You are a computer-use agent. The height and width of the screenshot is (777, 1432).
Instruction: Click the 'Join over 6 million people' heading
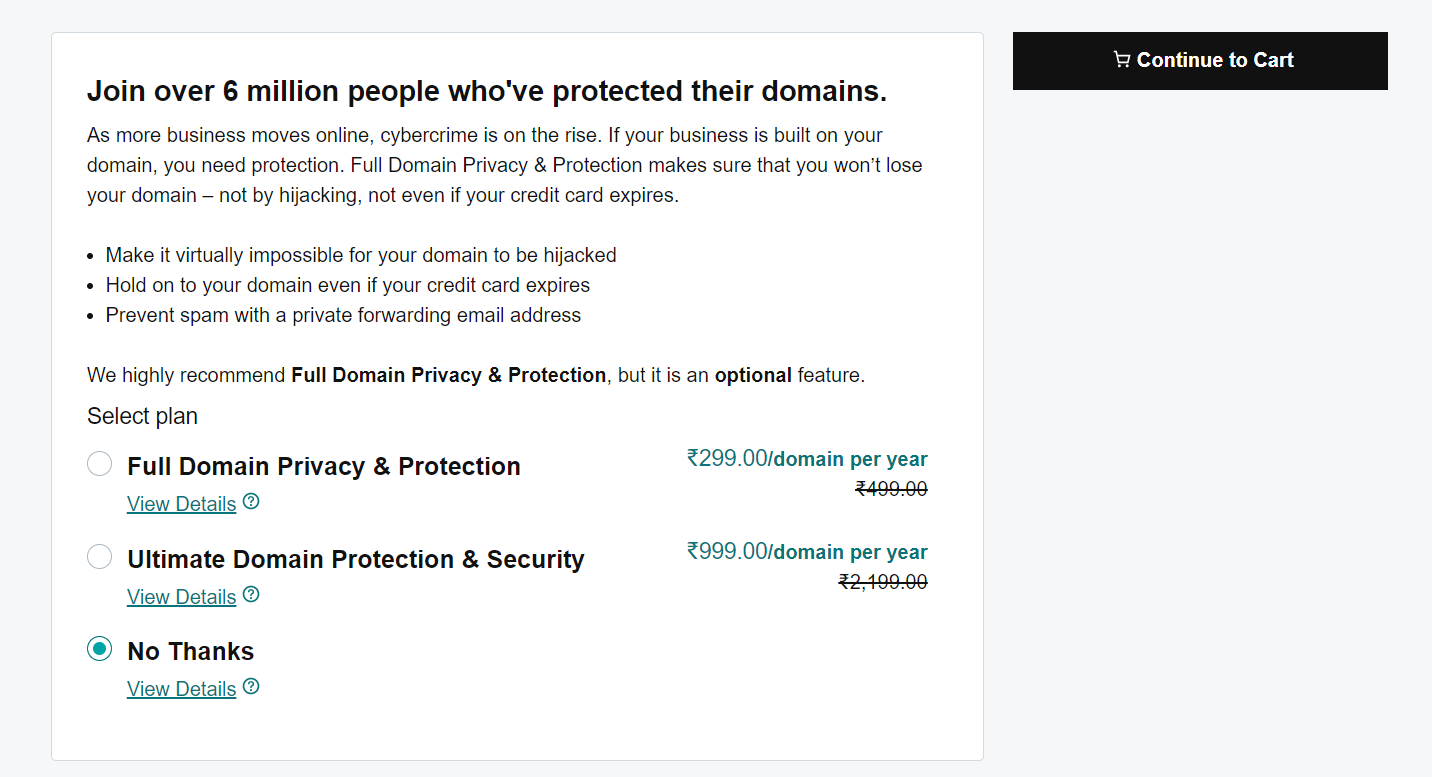487,92
